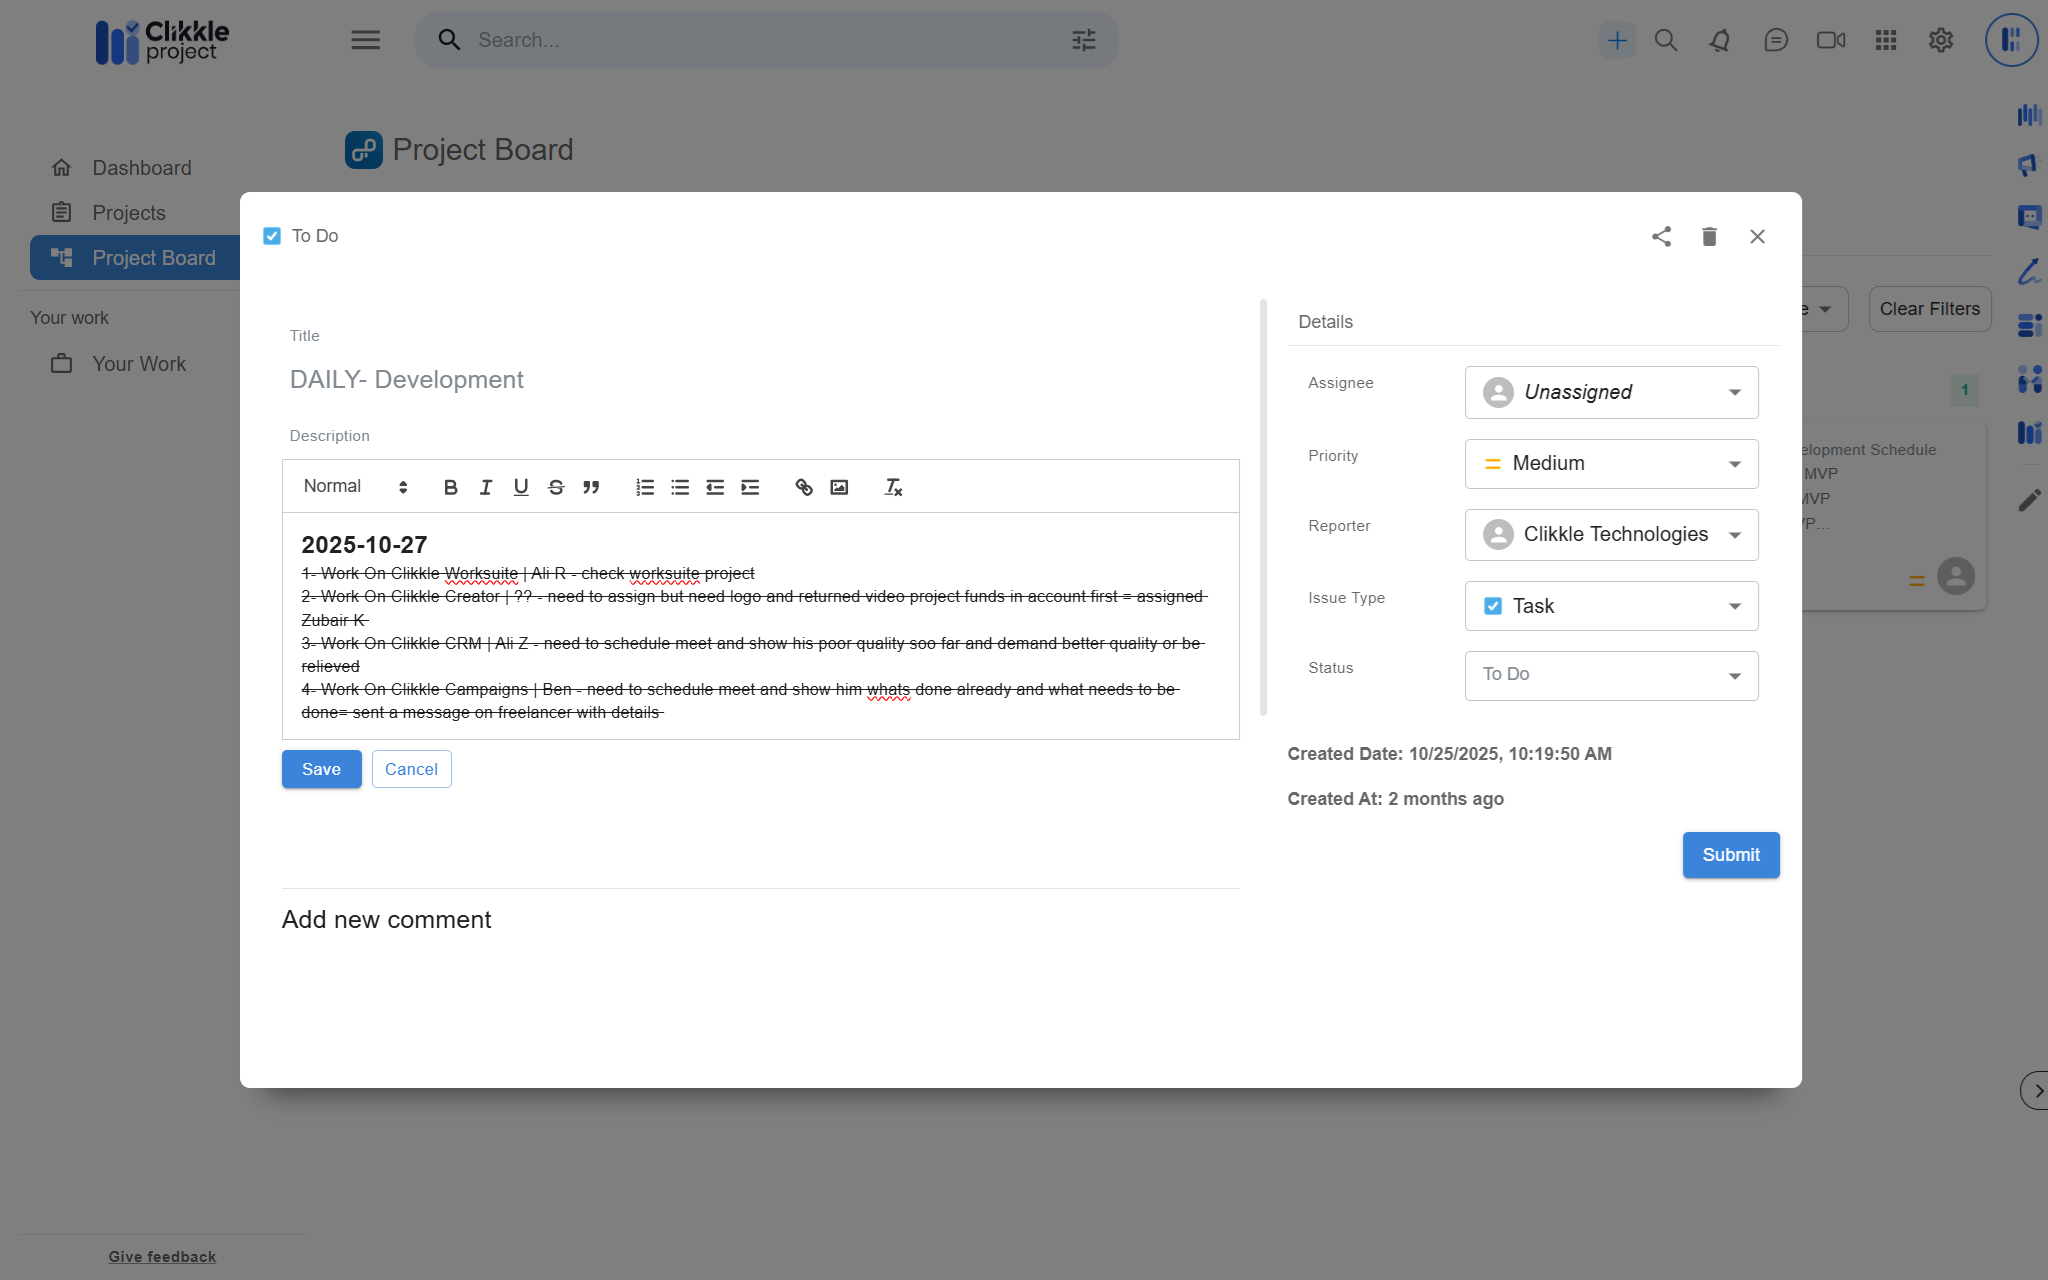
Task: Delete the task with trash icon
Action: [x=1709, y=237]
